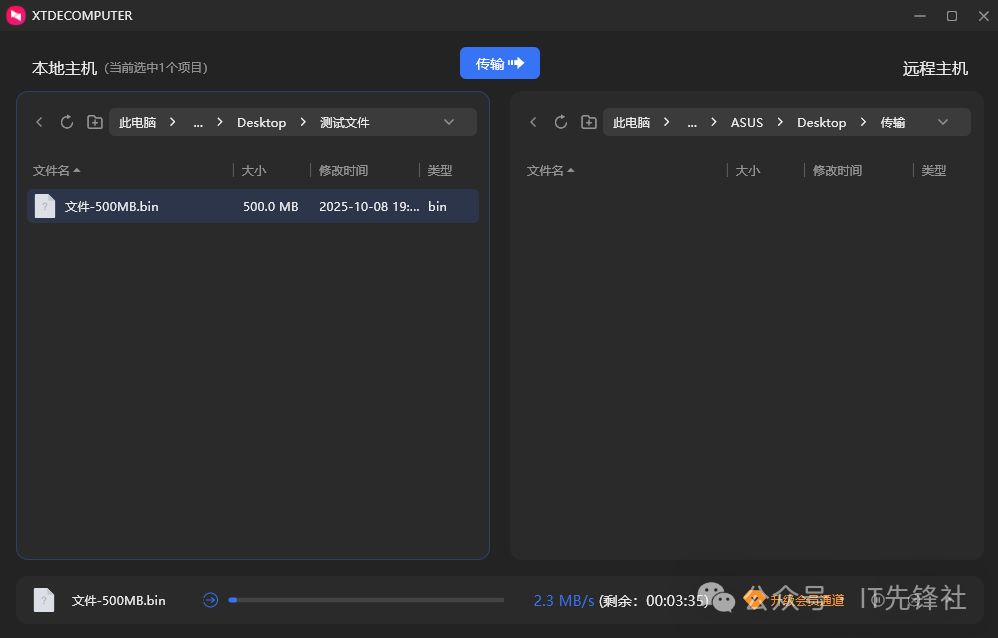Click the 文件-500MB.bin file icon in transfer bar

[44, 600]
